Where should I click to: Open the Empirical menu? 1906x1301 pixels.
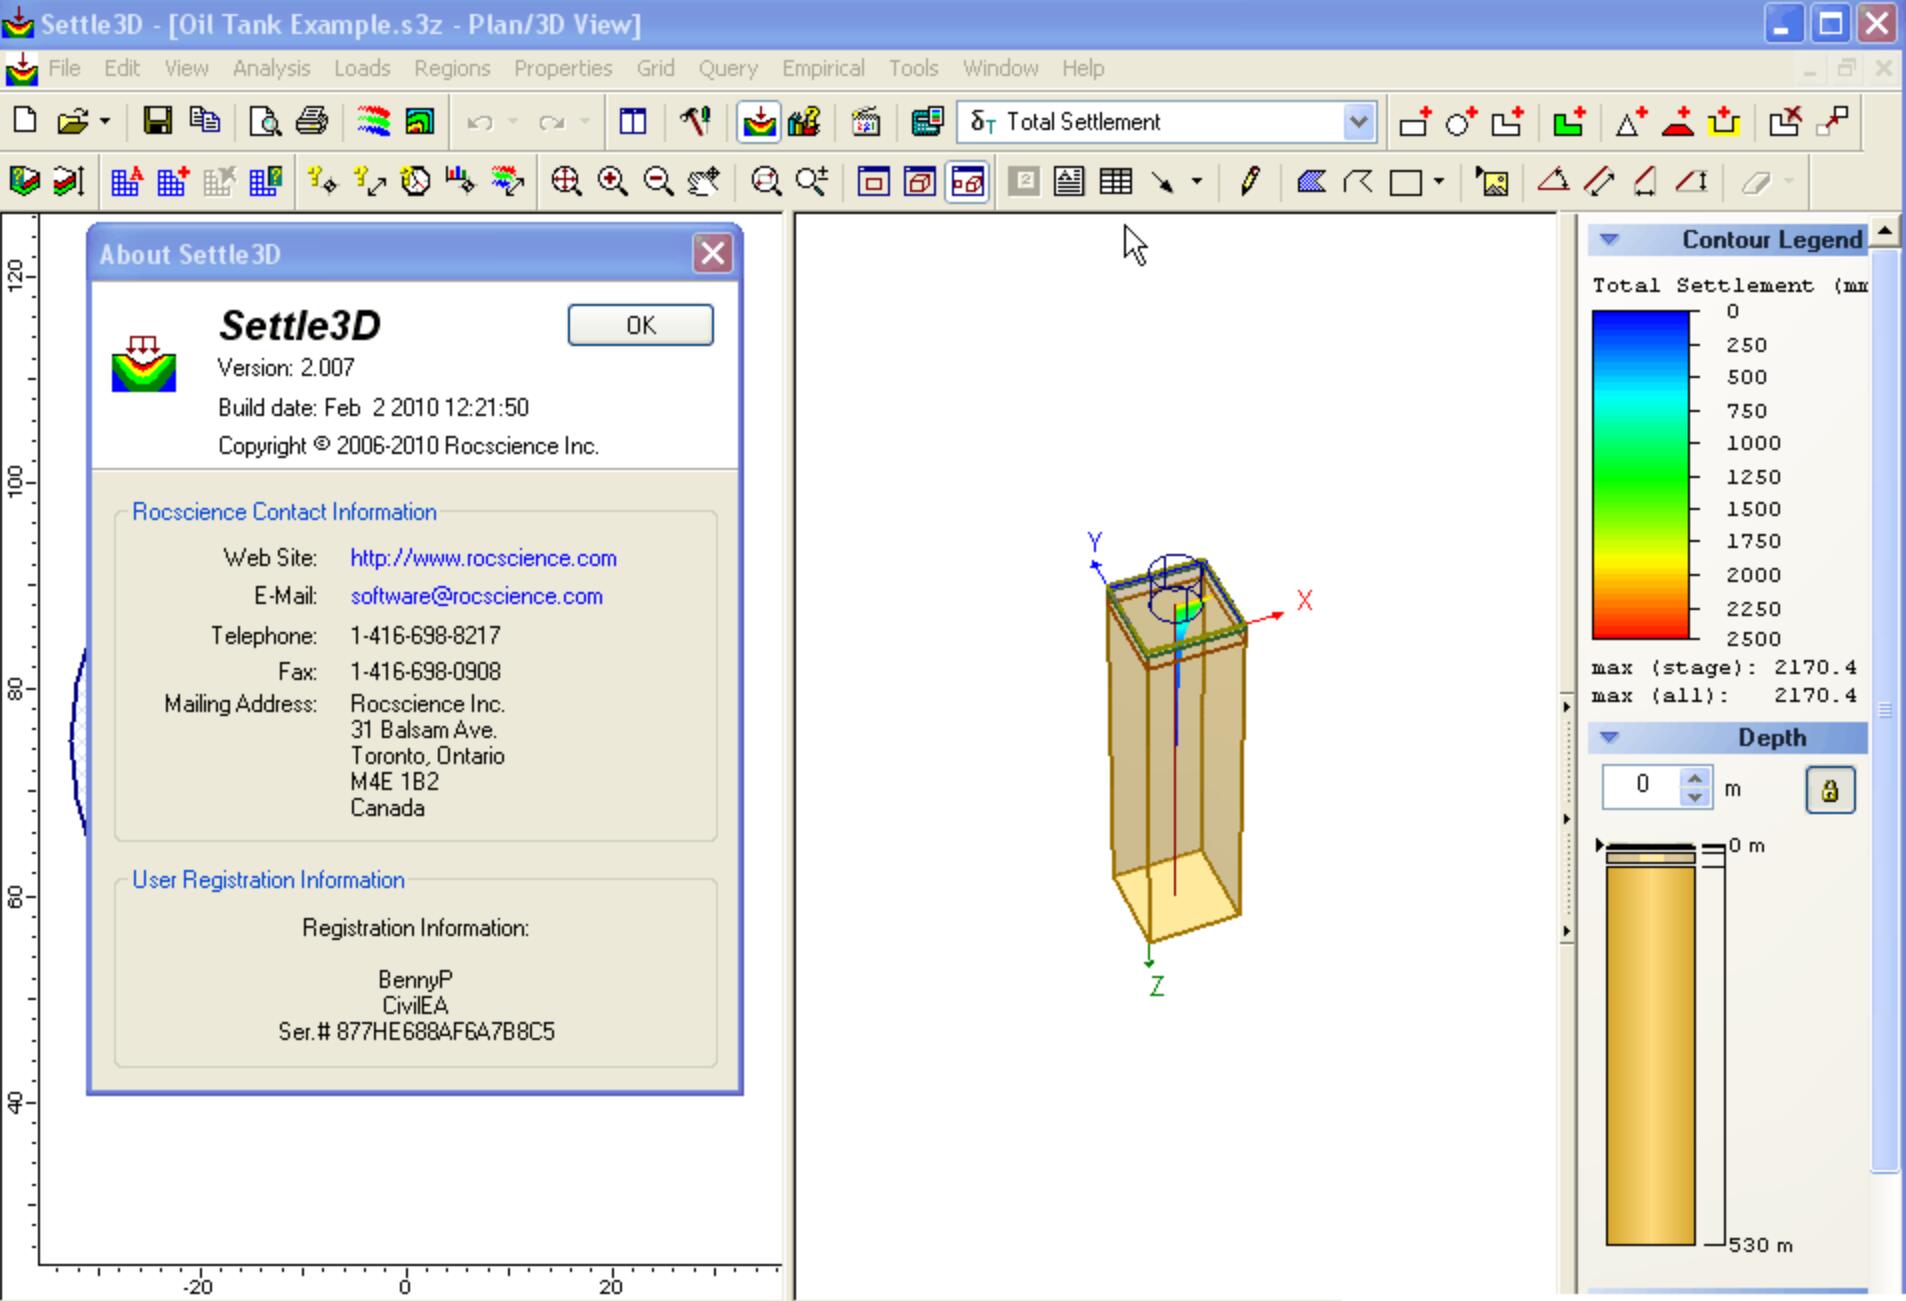pos(823,68)
